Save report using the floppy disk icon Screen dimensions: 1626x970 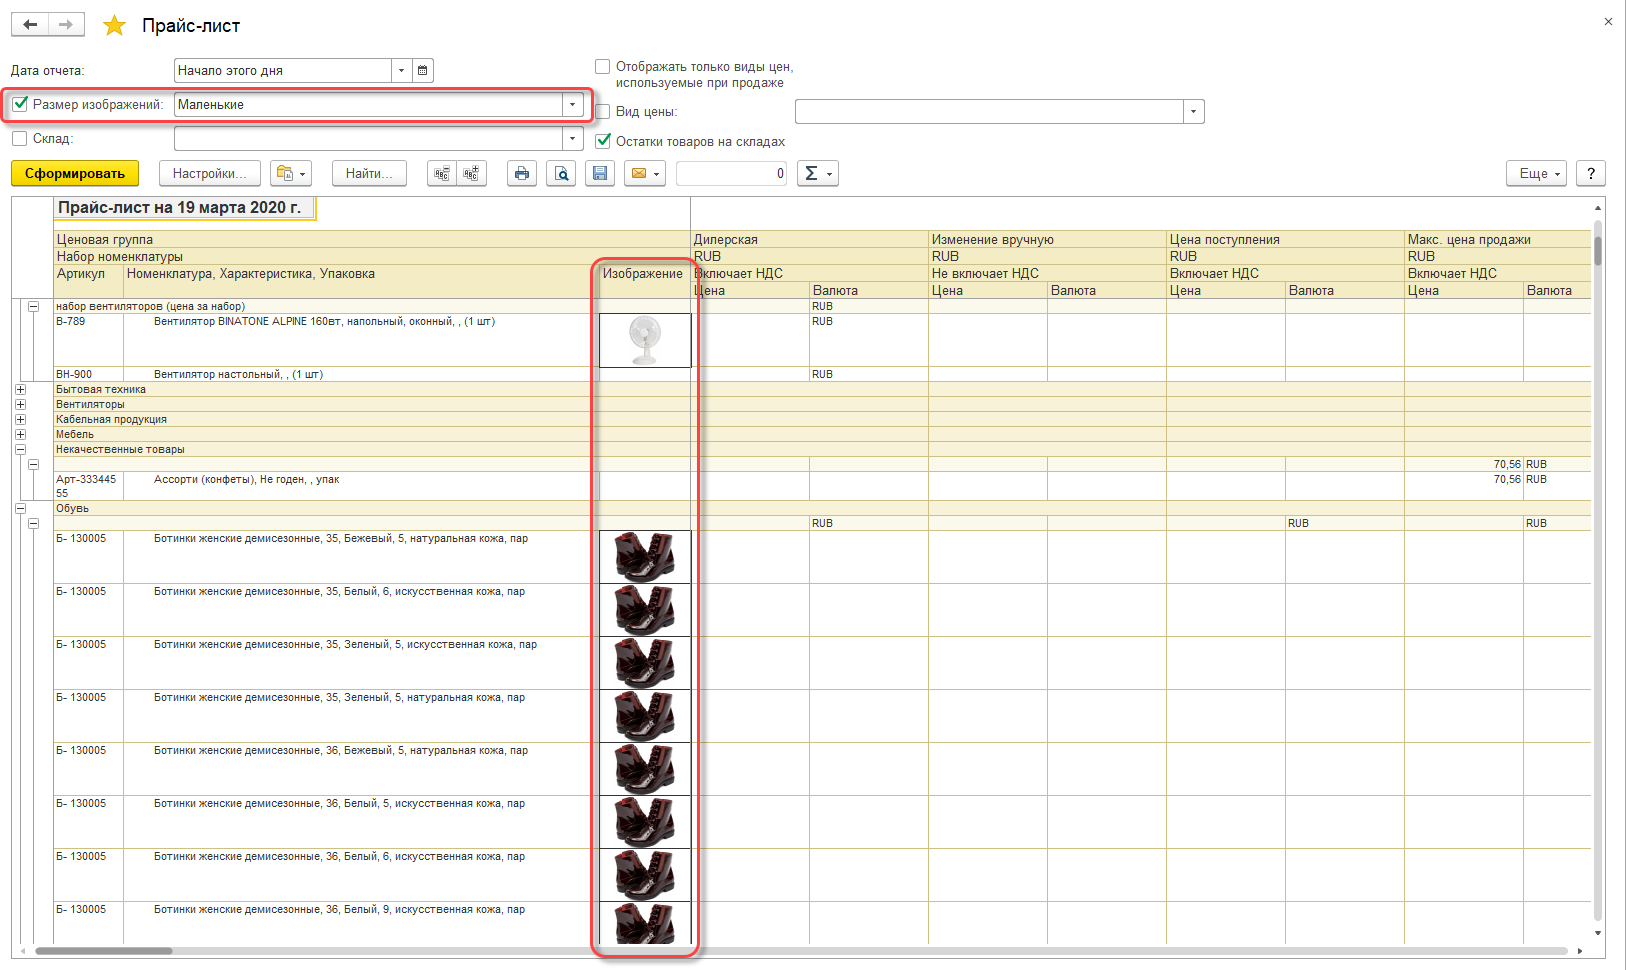[x=600, y=174]
